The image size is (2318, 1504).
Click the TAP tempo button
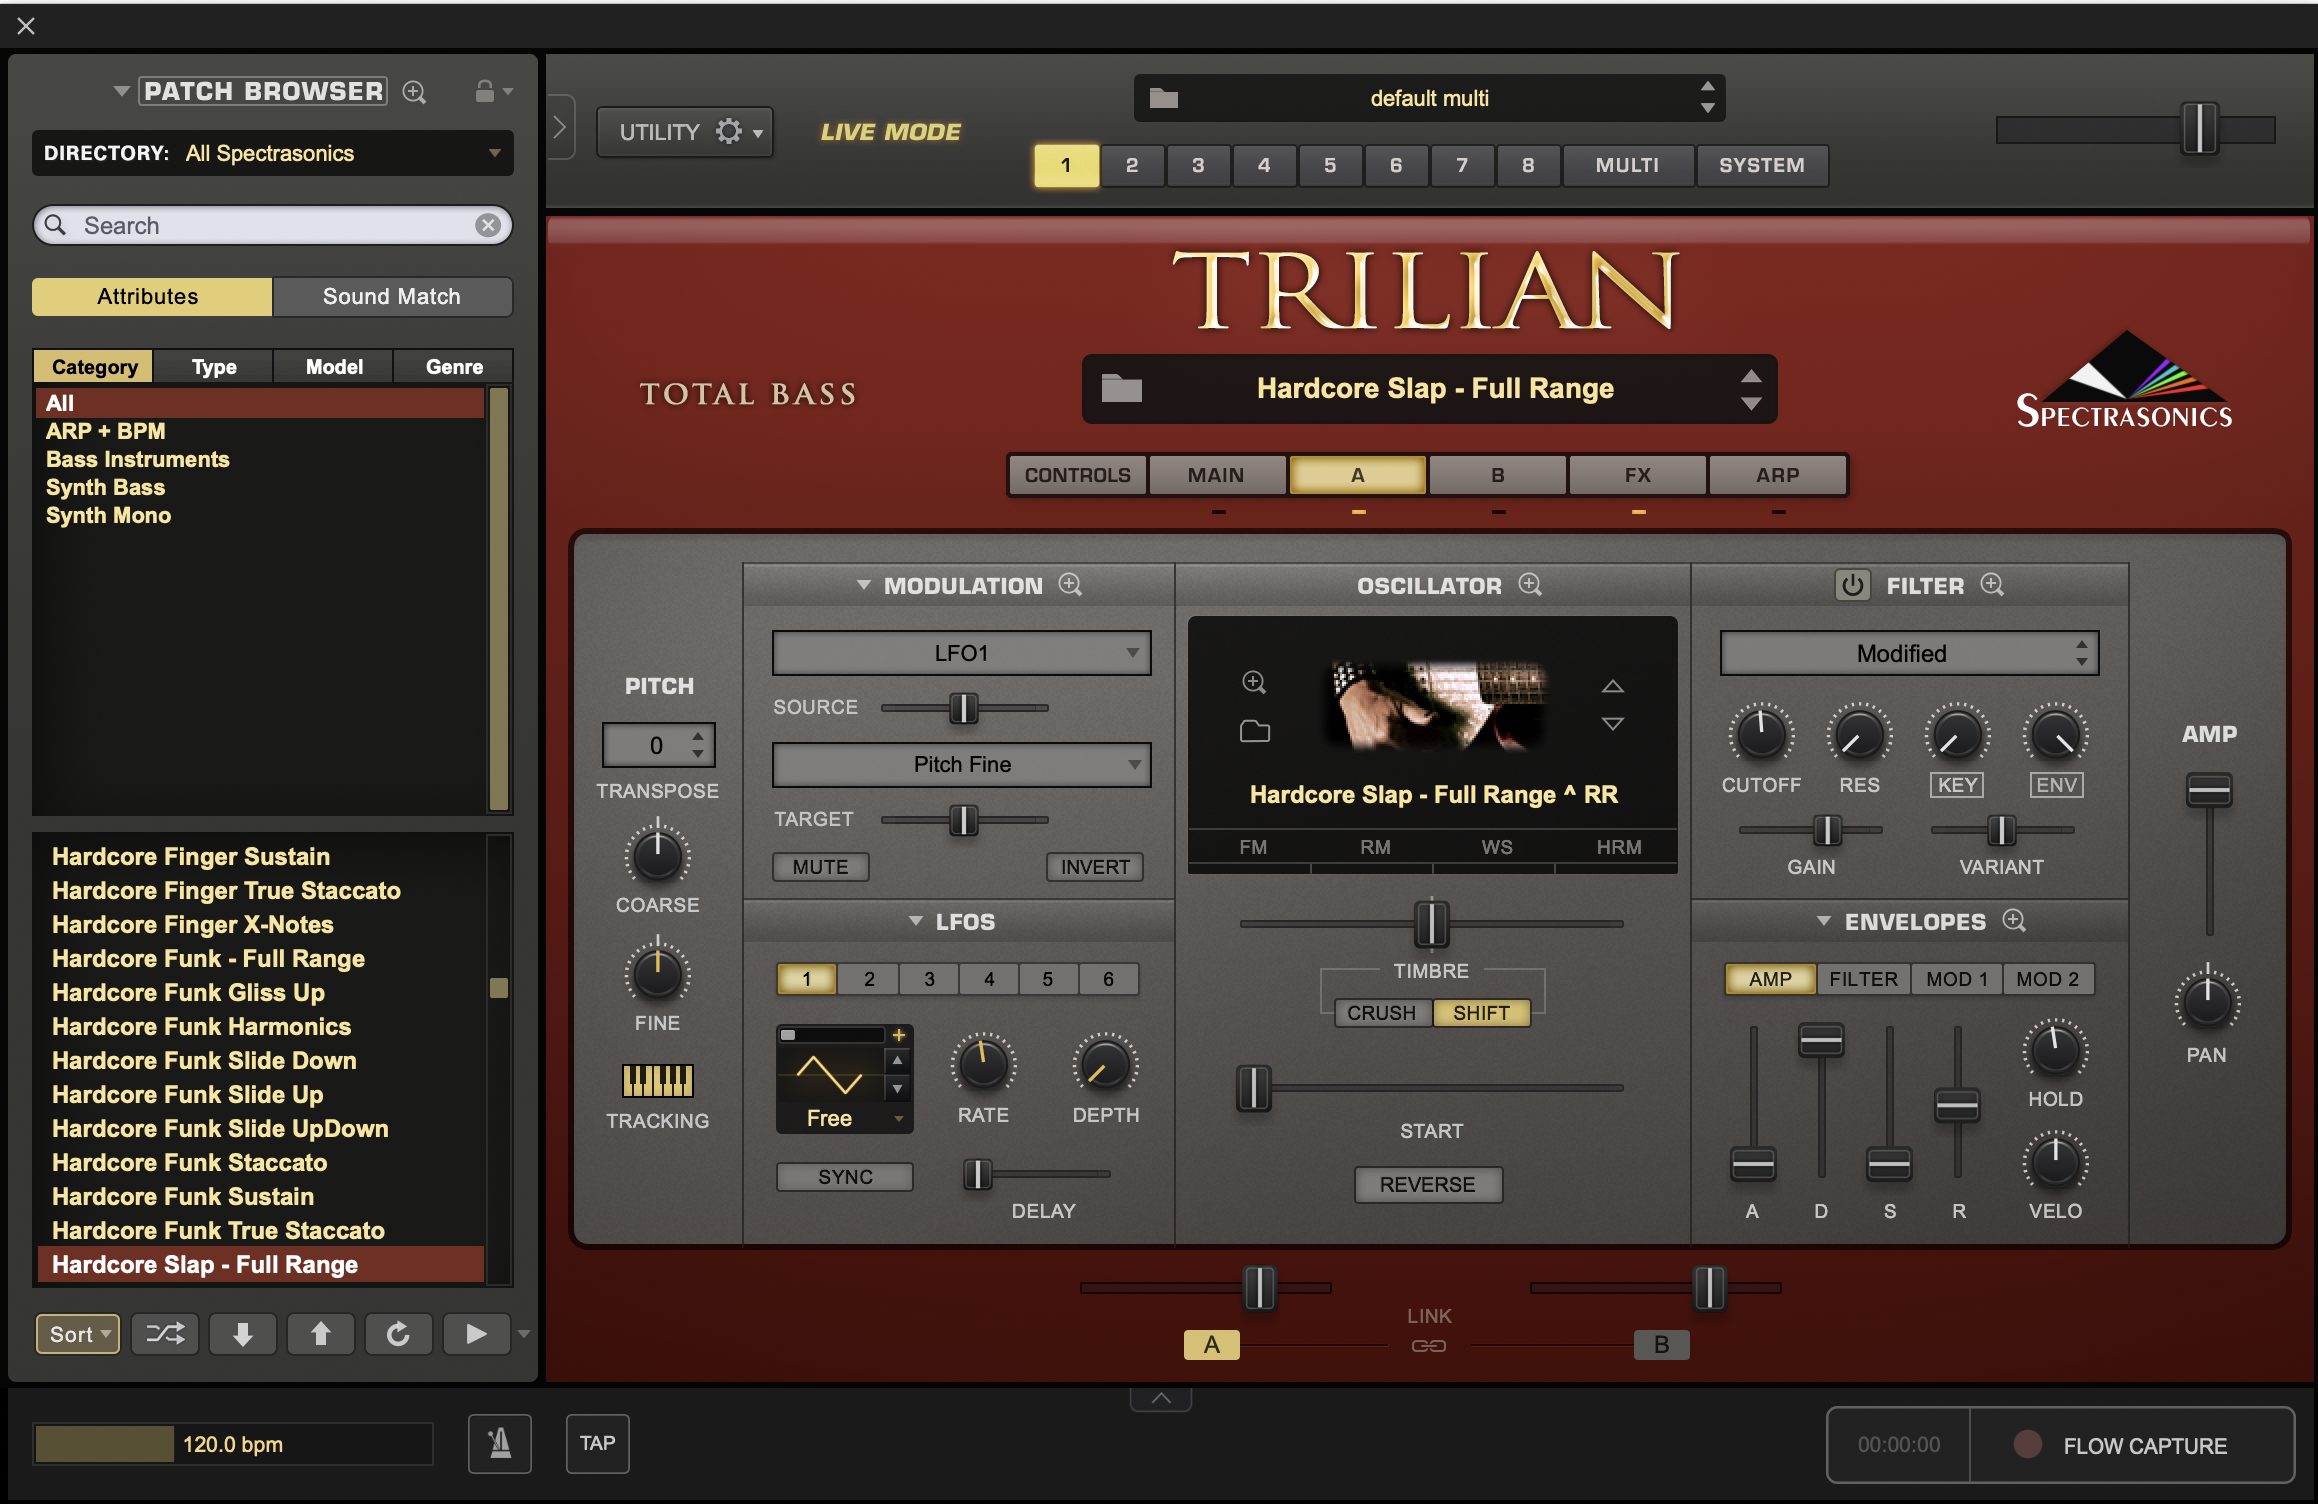click(597, 1443)
